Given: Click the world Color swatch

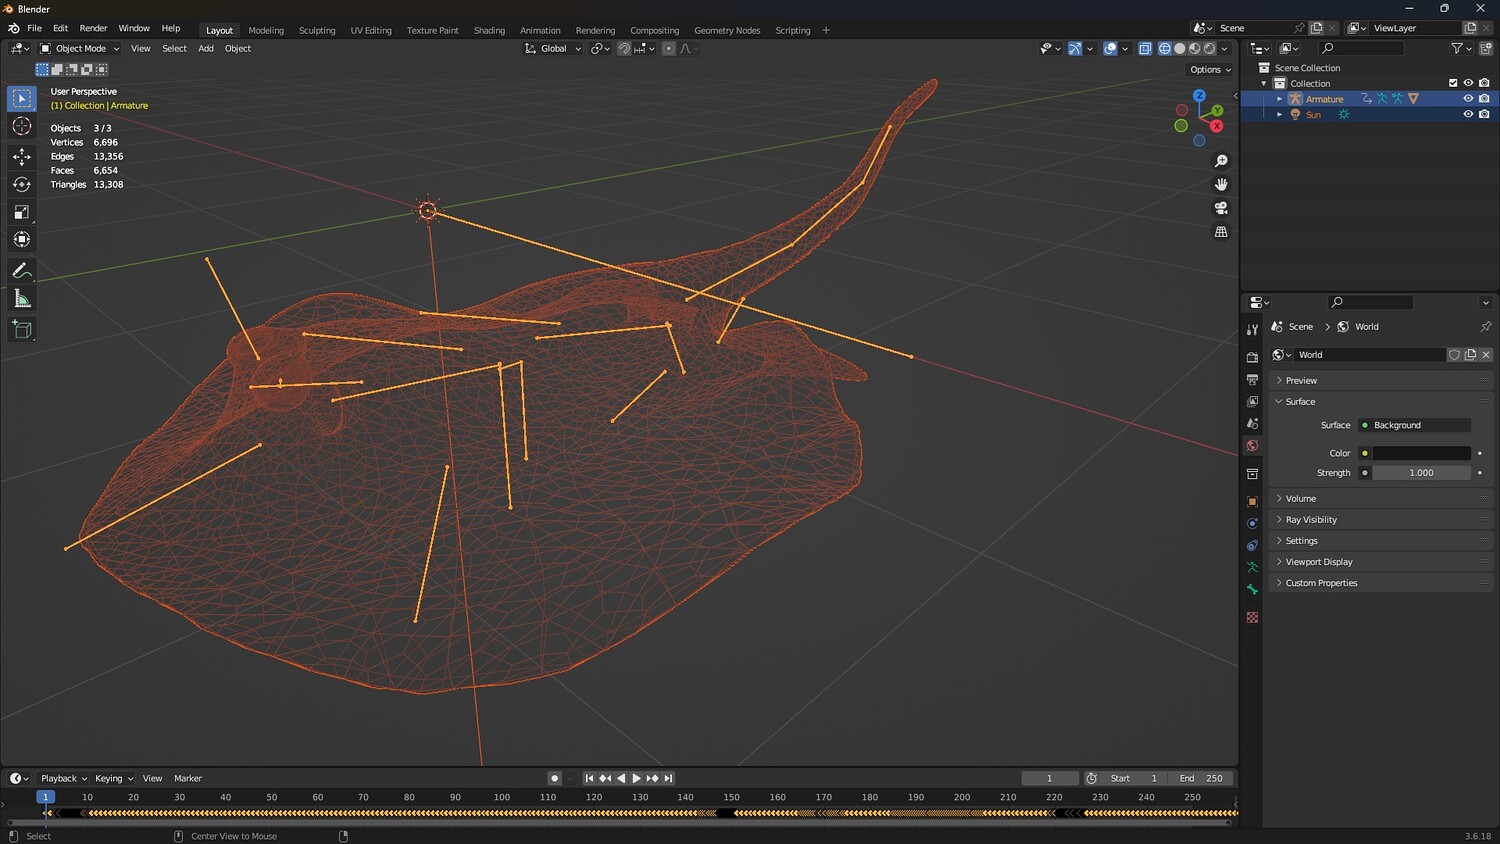Looking at the screenshot, I should pyautogui.click(x=1421, y=453).
